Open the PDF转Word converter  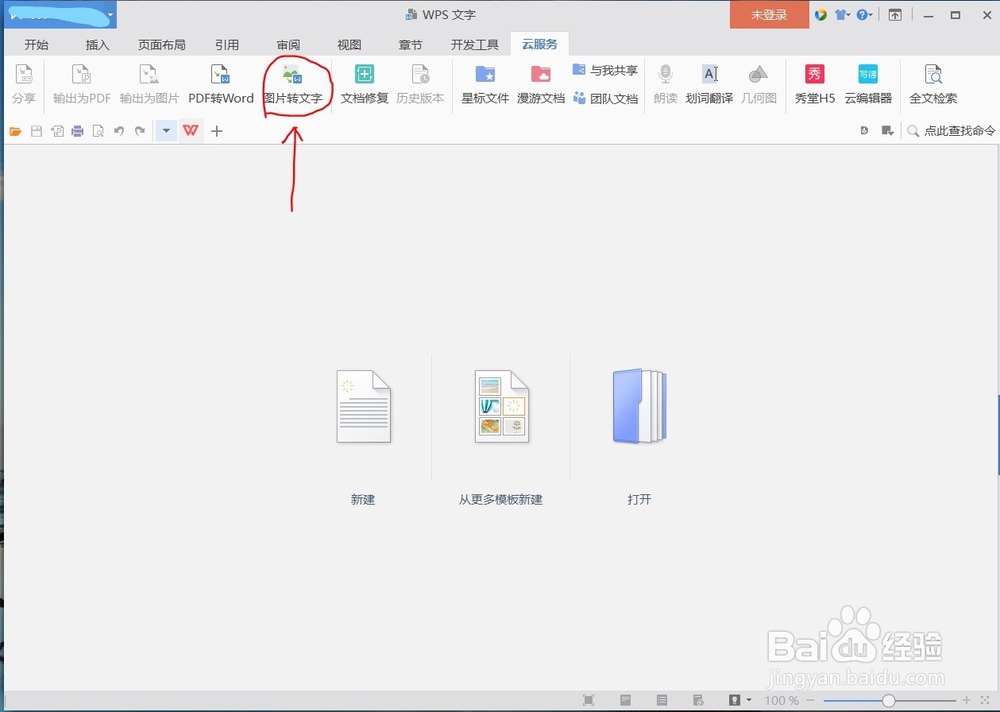coord(221,84)
